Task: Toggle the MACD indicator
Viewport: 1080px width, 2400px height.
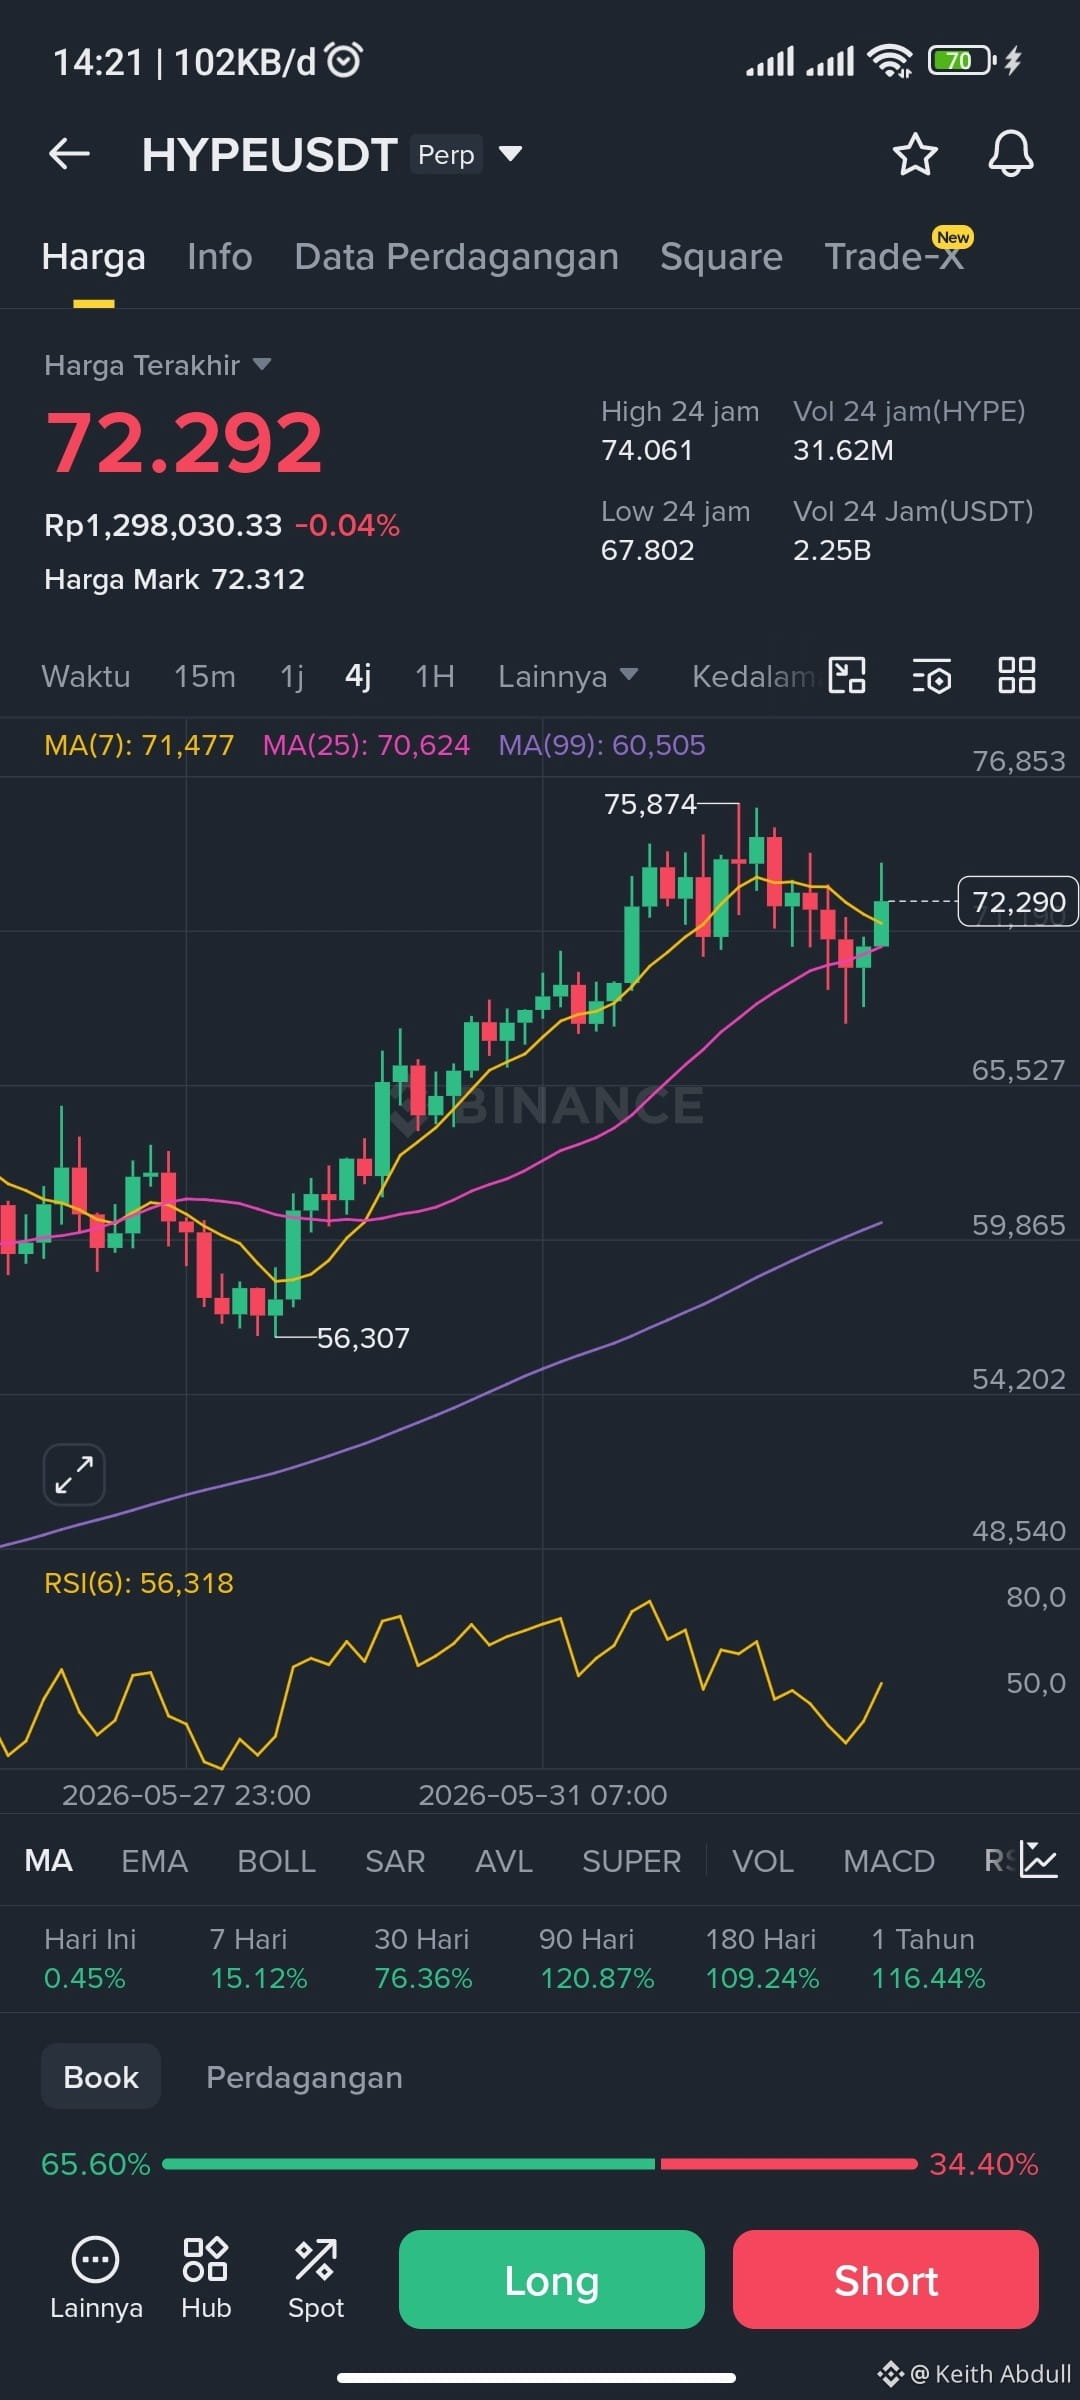Action: coord(889,1860)
